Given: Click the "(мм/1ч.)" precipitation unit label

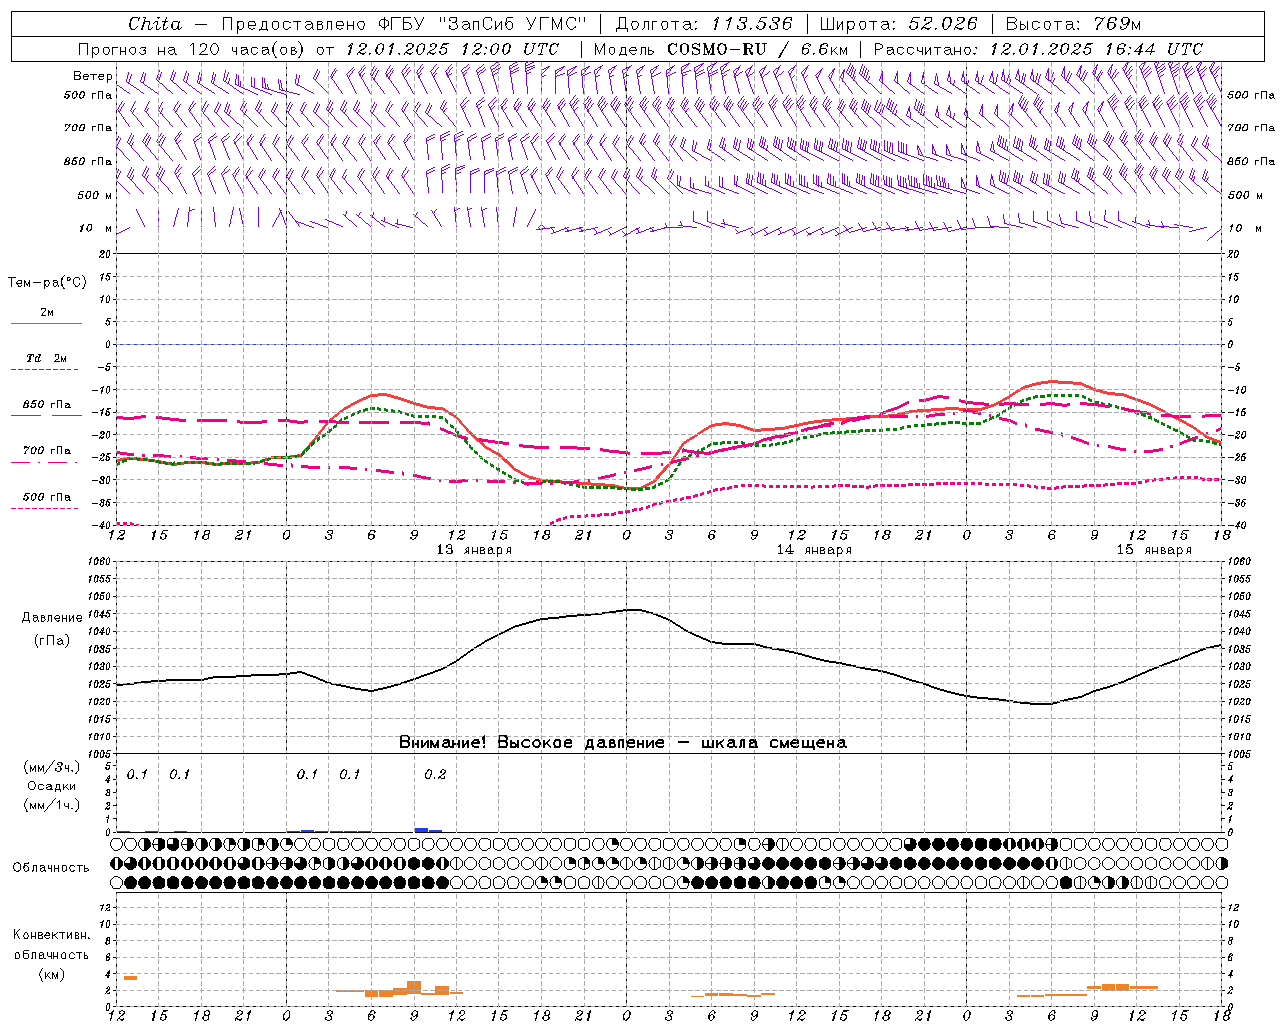Looking at the screenshot, I should pyautogui.click(x=52, y=805).
